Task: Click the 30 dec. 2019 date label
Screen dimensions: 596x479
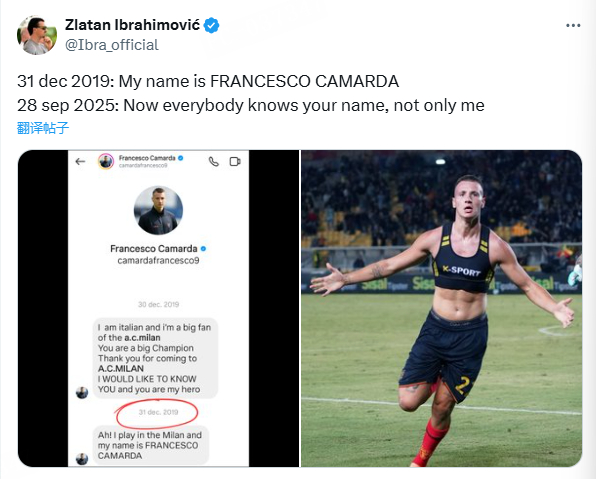Action: tap(158, 305)
